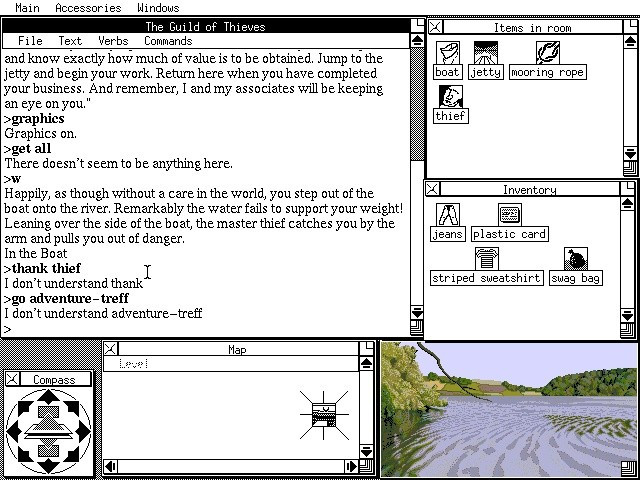Screen dimensions: 640x480
Task: Click the east arrow on the Compass
Action: point(83,431)
